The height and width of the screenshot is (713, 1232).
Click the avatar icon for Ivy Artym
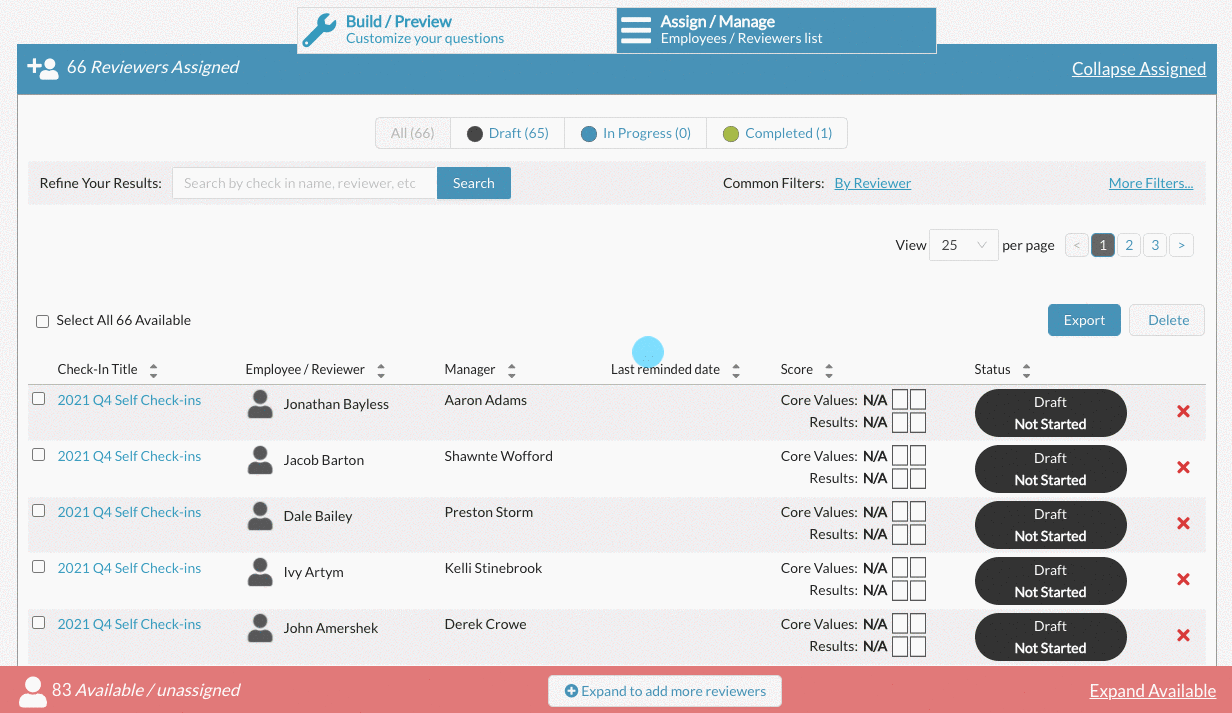(x=260, y=572)
